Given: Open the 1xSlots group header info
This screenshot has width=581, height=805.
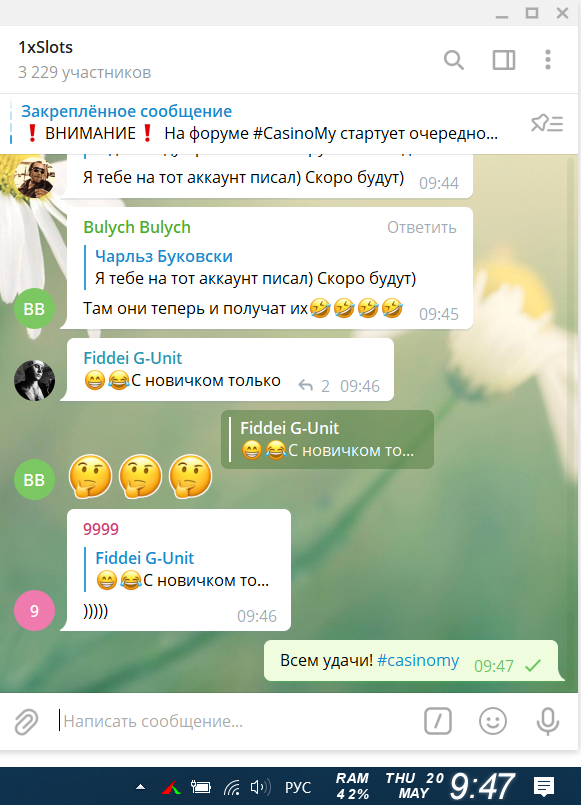Looking at the screenshot, I should point(85,60).
